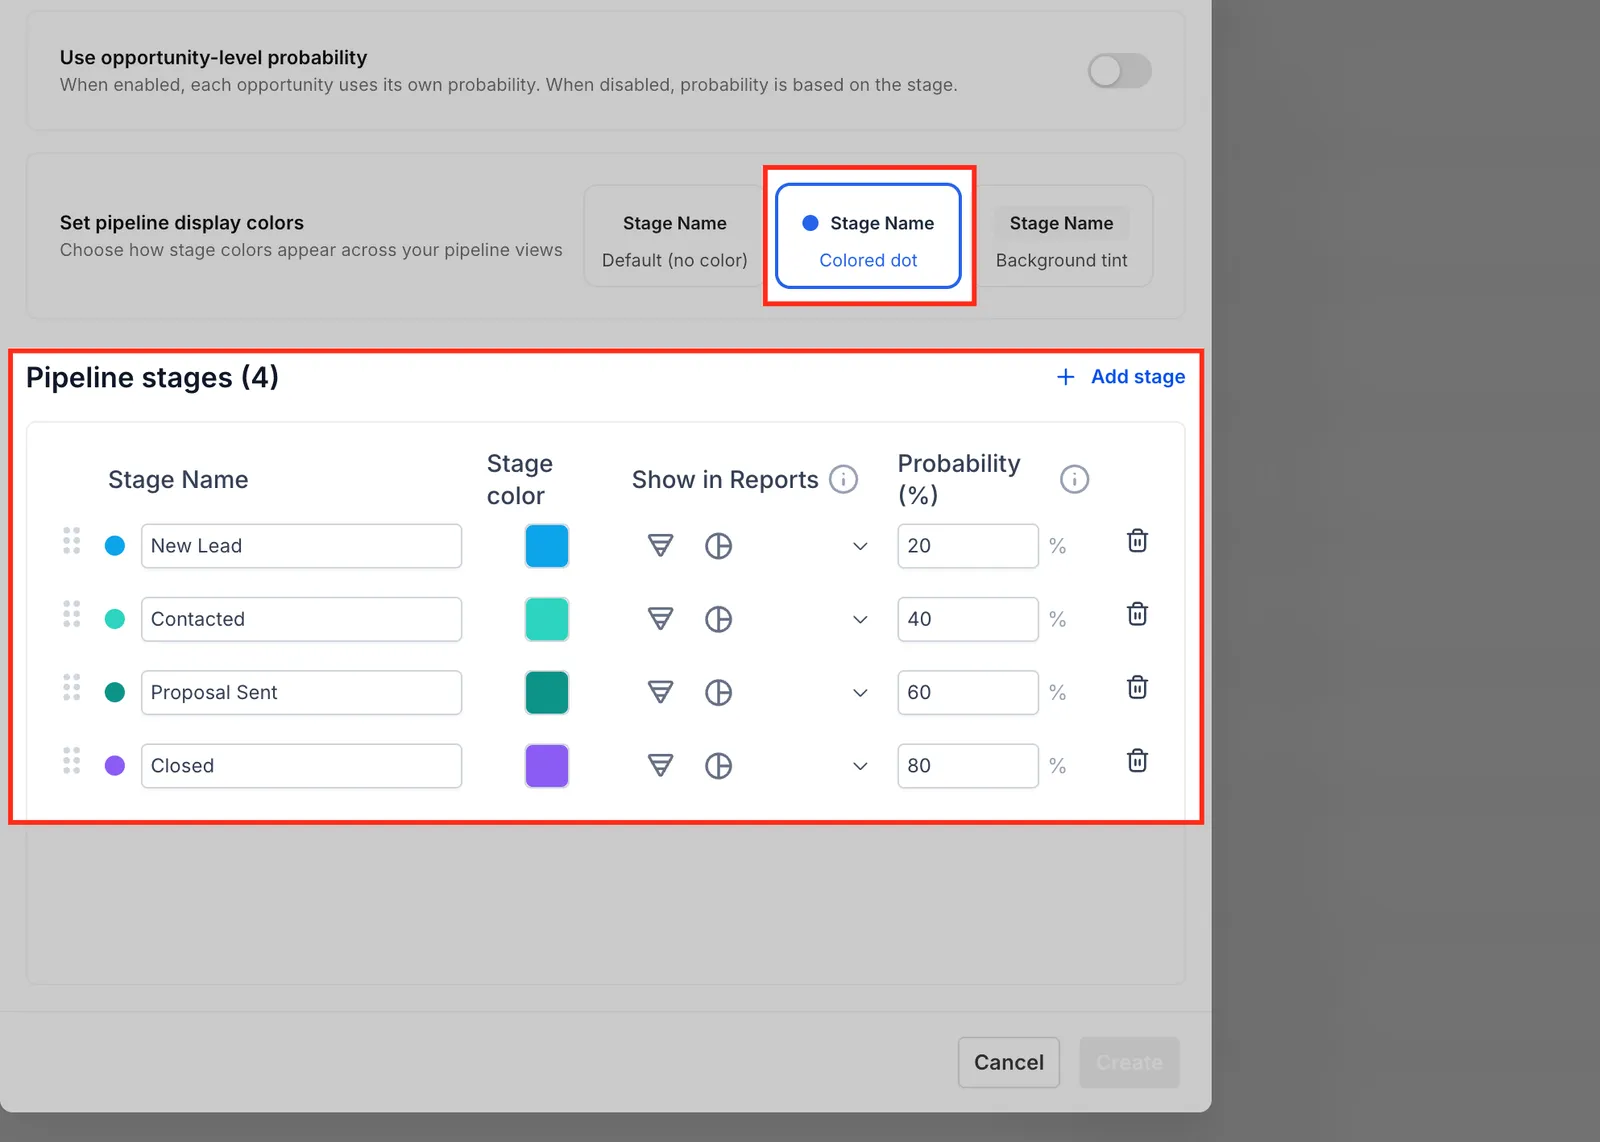Expand the reports dropdown for Closed
Screen dimensions: 1600x1142
[x=860, y=766]
